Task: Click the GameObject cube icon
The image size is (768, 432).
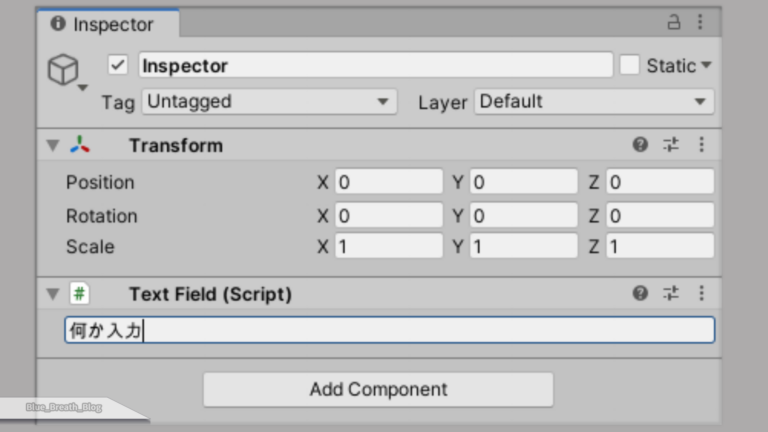Action: [63, 69]
